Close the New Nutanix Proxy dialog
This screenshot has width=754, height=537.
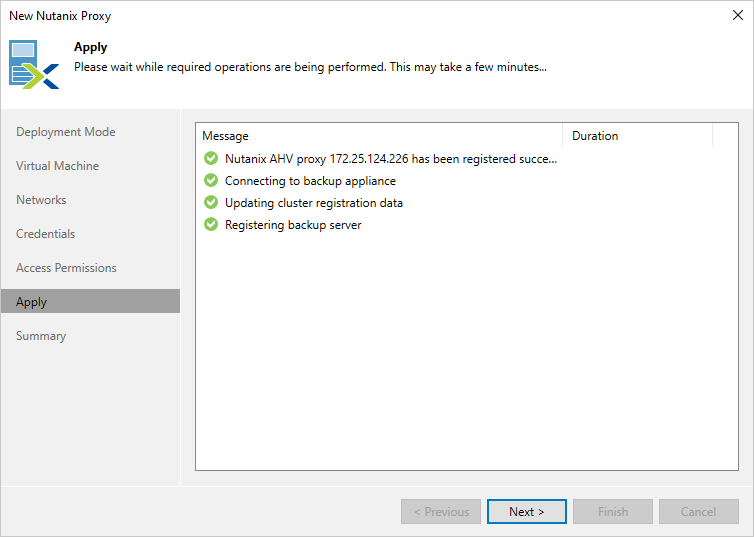coord(738,15)
